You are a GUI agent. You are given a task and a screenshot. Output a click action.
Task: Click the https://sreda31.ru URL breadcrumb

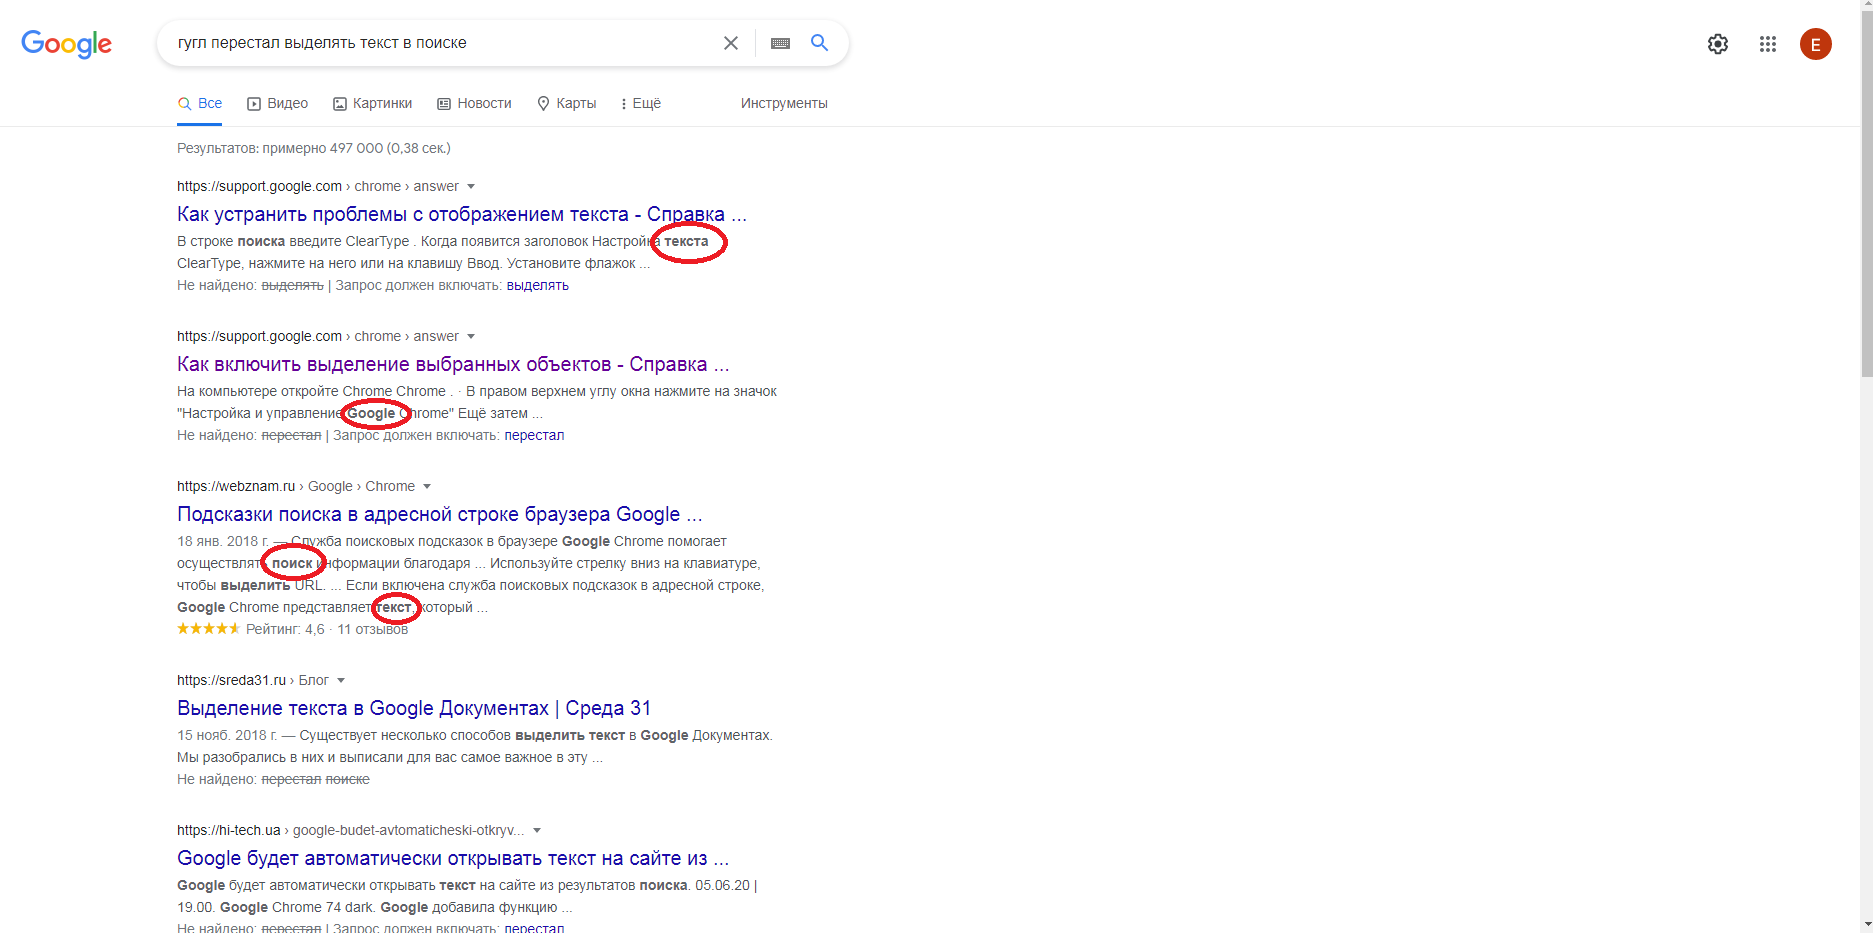[231, 681]
